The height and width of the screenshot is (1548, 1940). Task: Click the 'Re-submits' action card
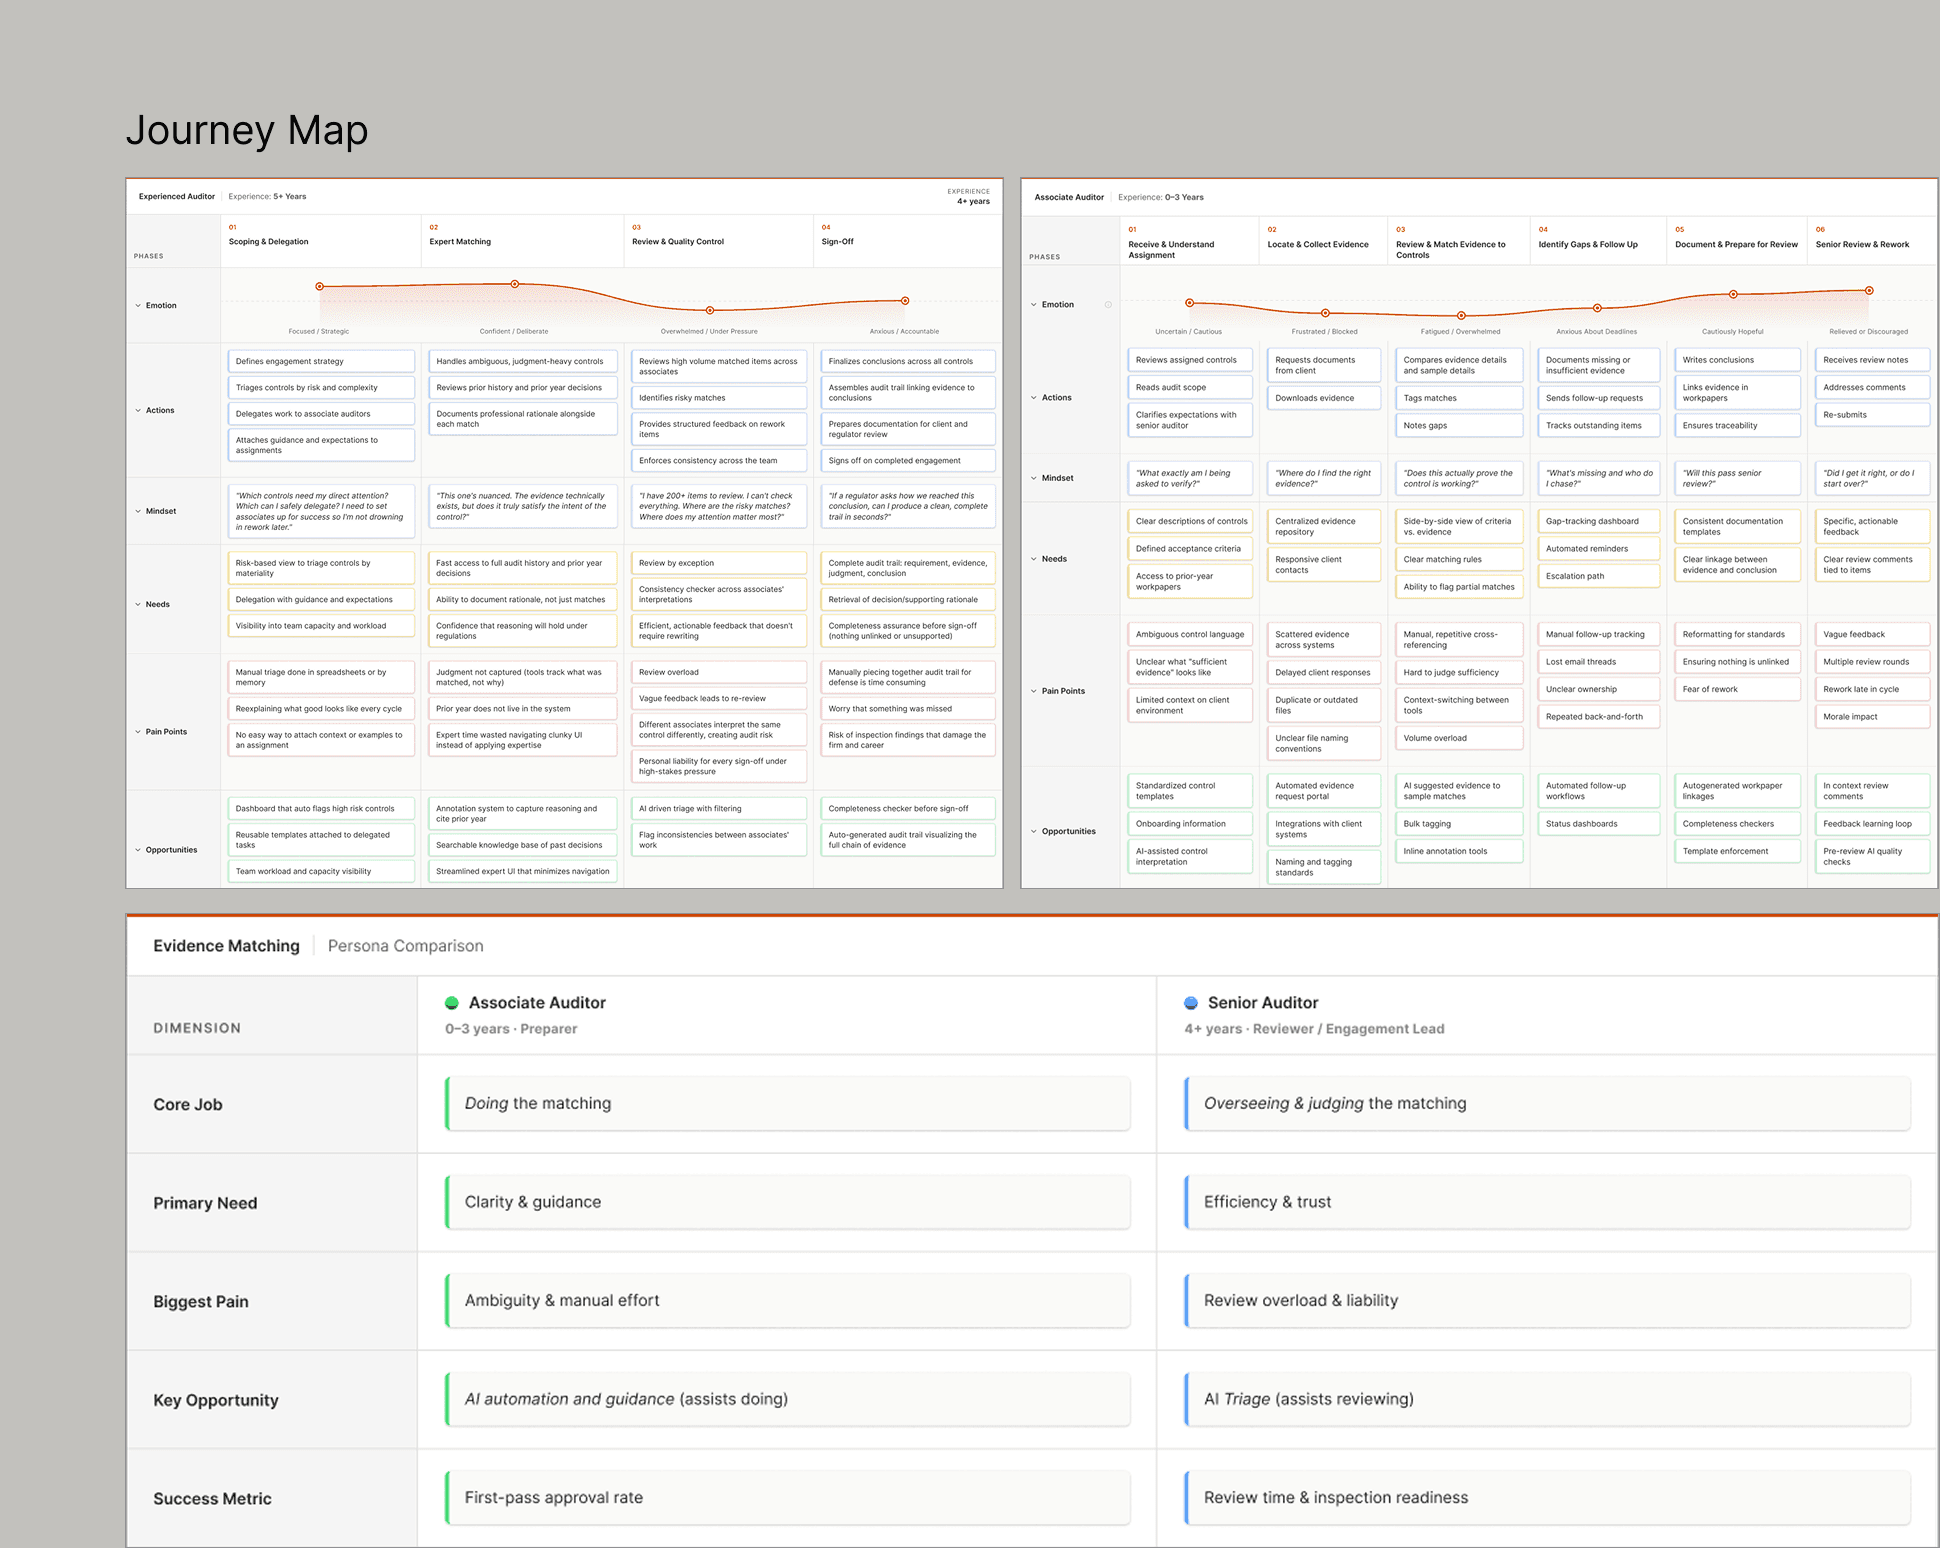pos(1872,415)
